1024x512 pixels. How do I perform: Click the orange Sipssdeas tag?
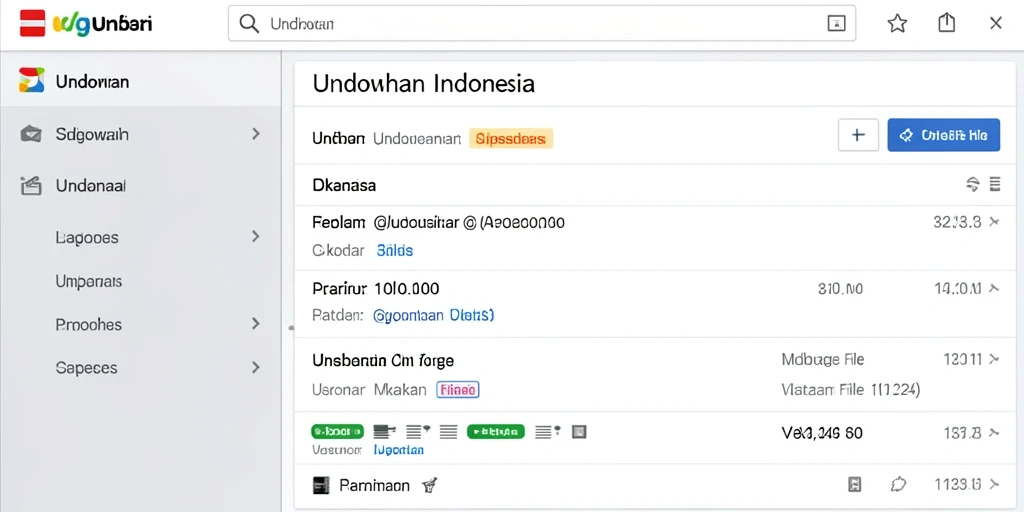(511, 138)
